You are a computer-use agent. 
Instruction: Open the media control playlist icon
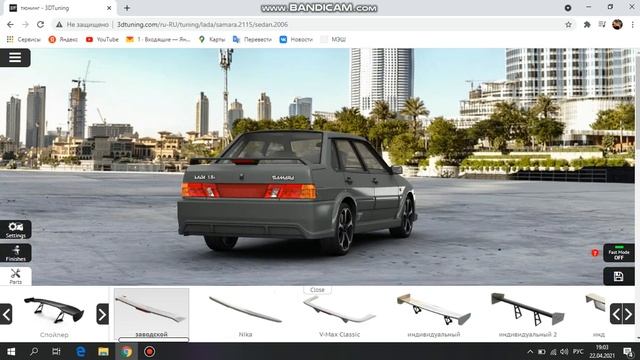point(602,24)
